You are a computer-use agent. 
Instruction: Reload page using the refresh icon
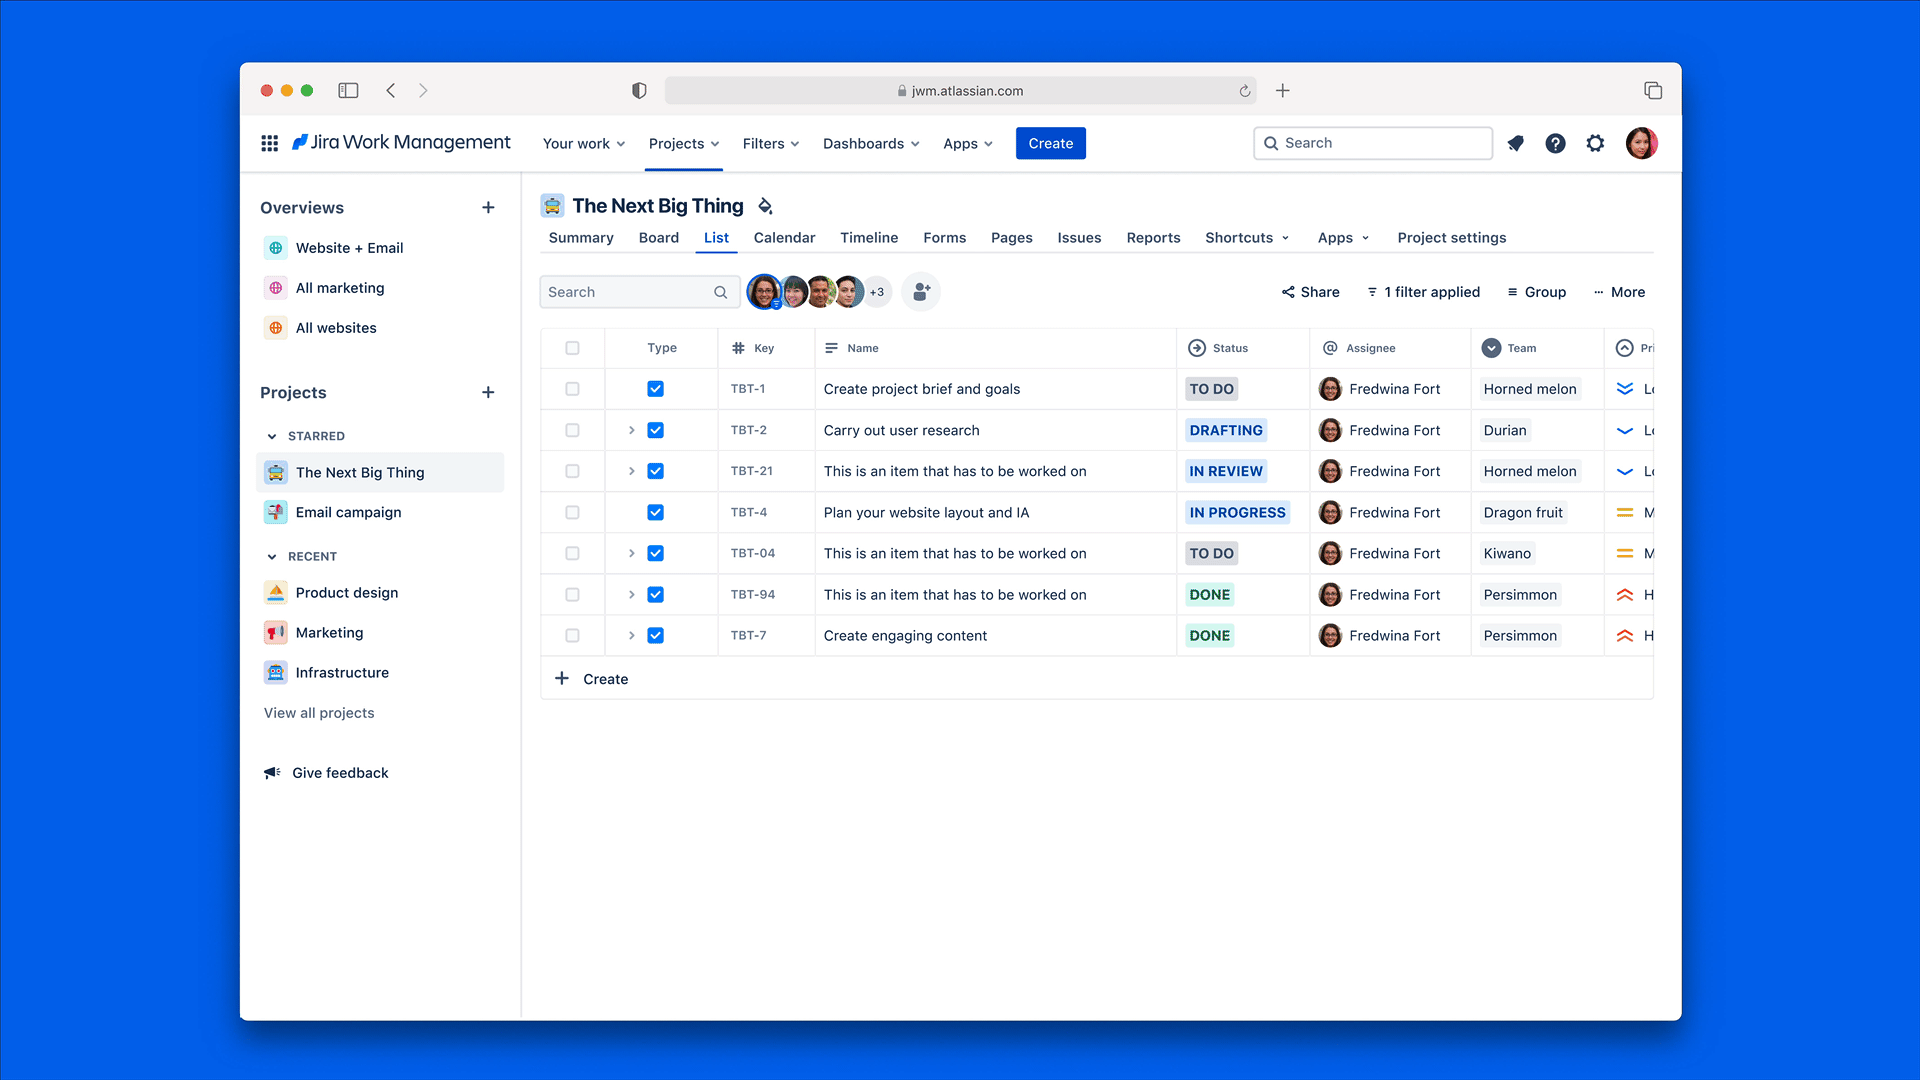1244,91
